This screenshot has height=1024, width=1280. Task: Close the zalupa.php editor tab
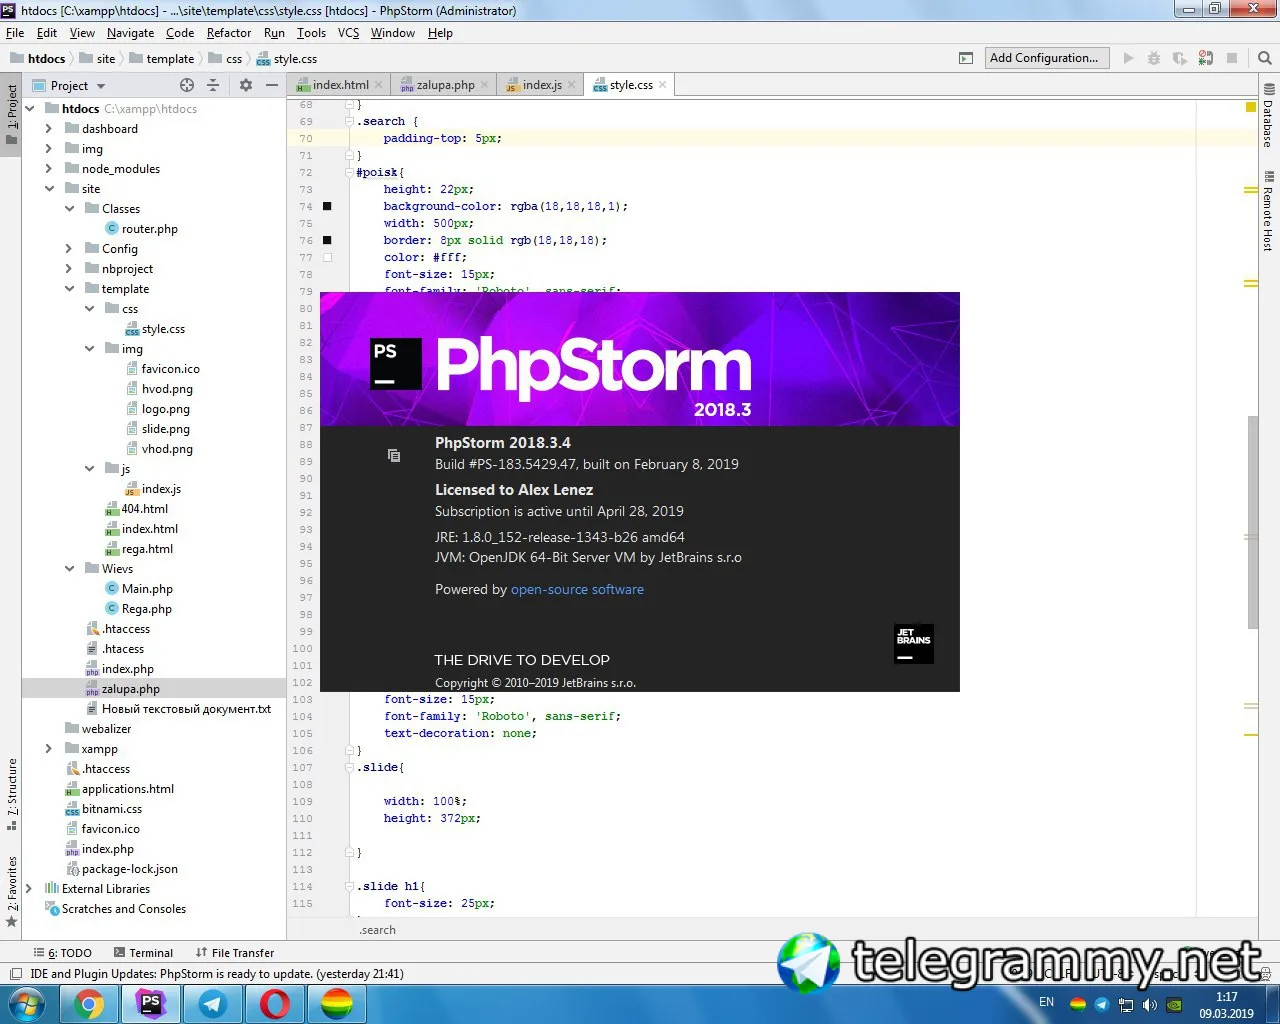[x=485, y=85]
